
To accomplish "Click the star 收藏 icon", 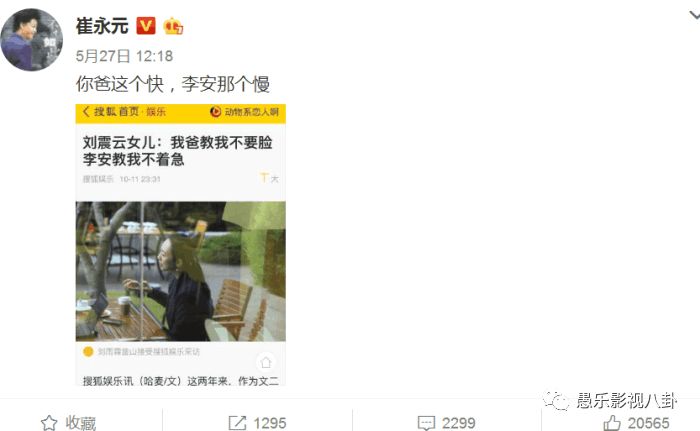I will click(x=49, y=423).
